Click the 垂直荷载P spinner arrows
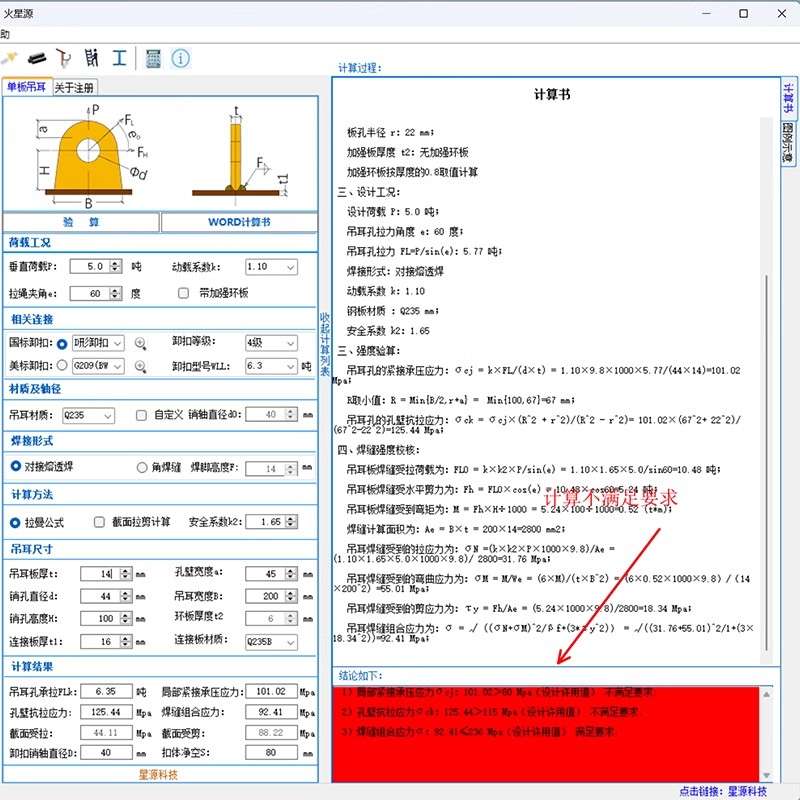 pyautogui.click(x=116, y=266)
